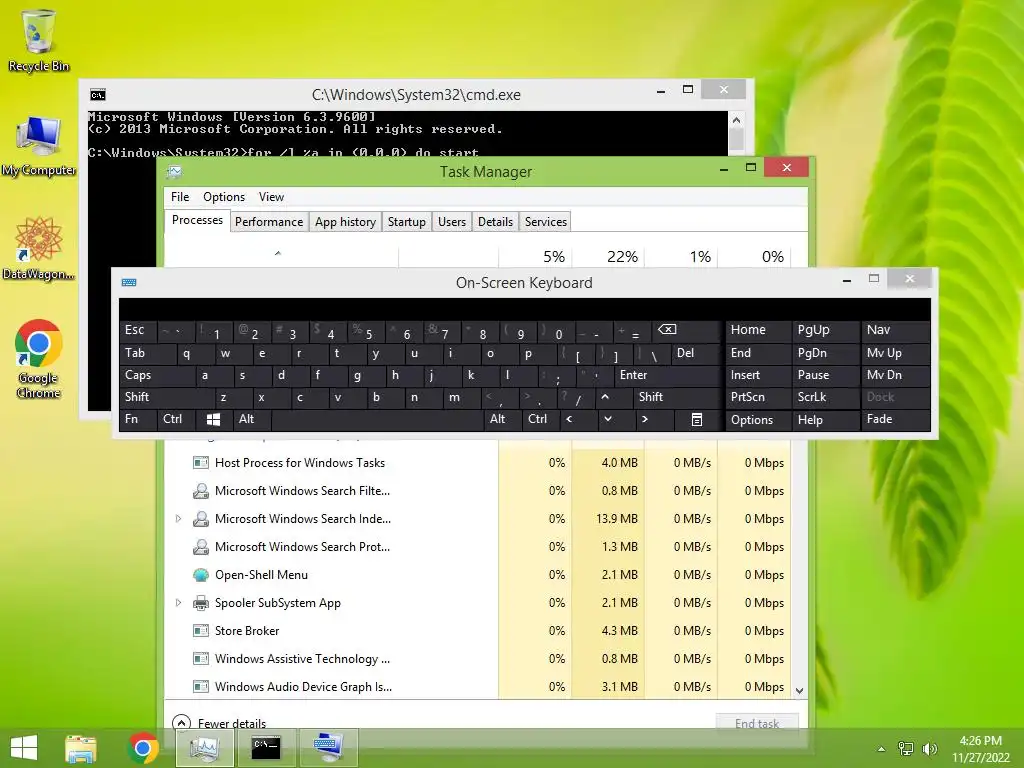The image size is (1024, 768).
Task: Click the cmd.exe title bar system icon
Action: [x=98, y=95]
